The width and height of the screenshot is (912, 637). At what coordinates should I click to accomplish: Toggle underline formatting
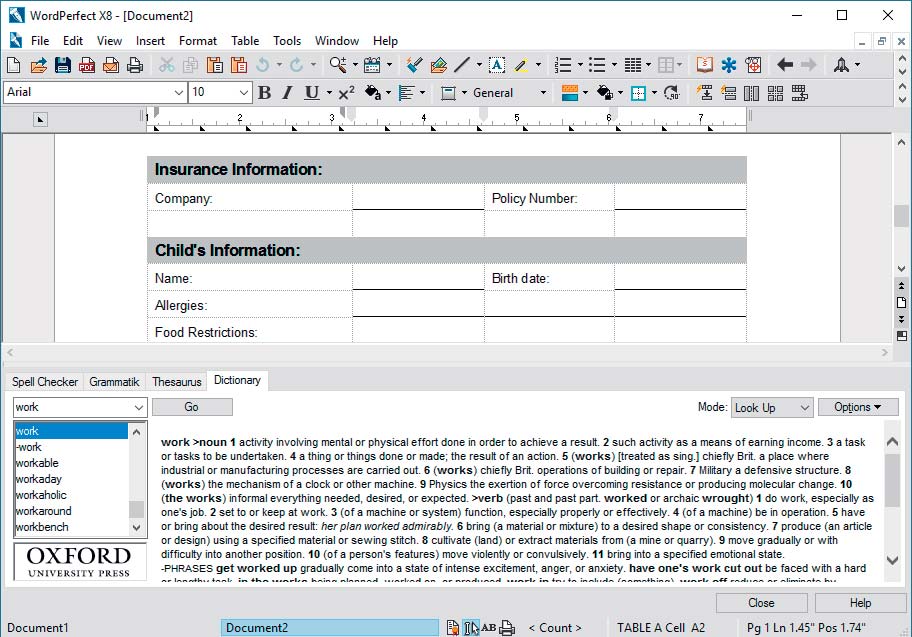pyautogui.click(x=312, y=93)
